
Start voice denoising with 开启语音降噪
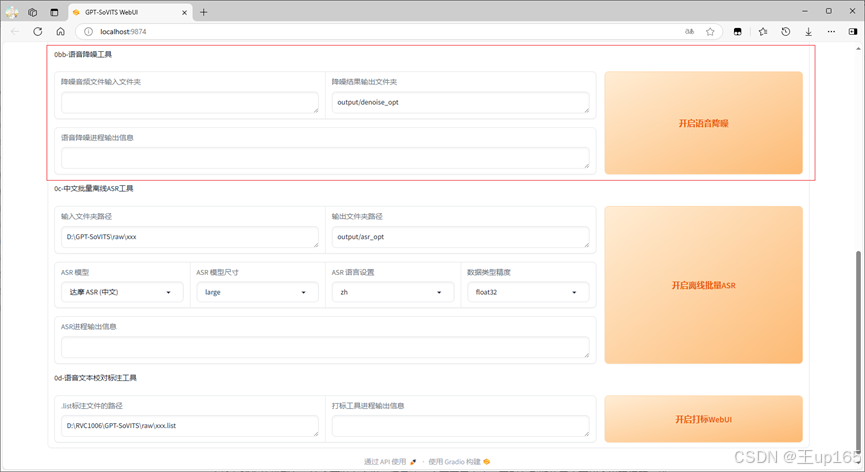pos(703,123)
